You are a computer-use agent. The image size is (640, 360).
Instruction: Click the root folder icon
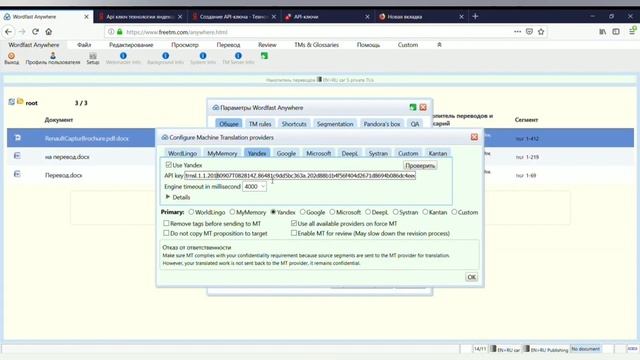pyautogui.click(x=20, y=102)
